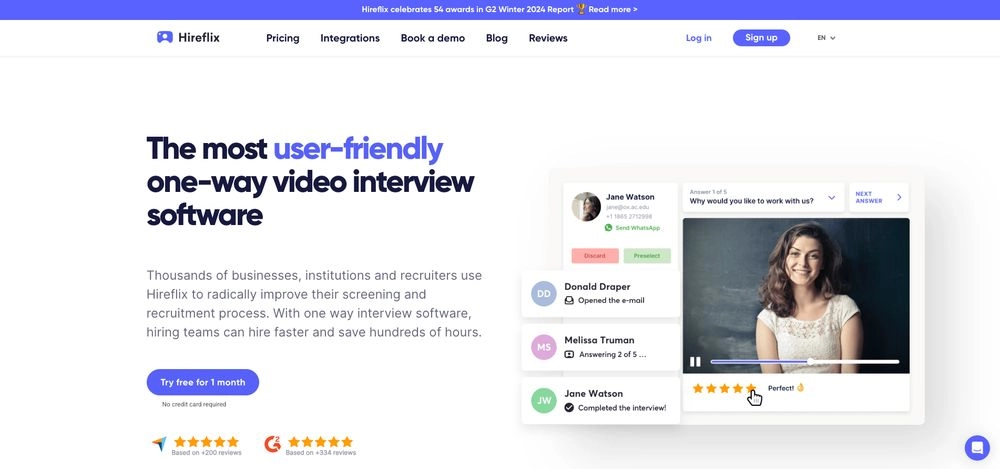
Task: Go to Book a demo
Action: coord(432,38)
